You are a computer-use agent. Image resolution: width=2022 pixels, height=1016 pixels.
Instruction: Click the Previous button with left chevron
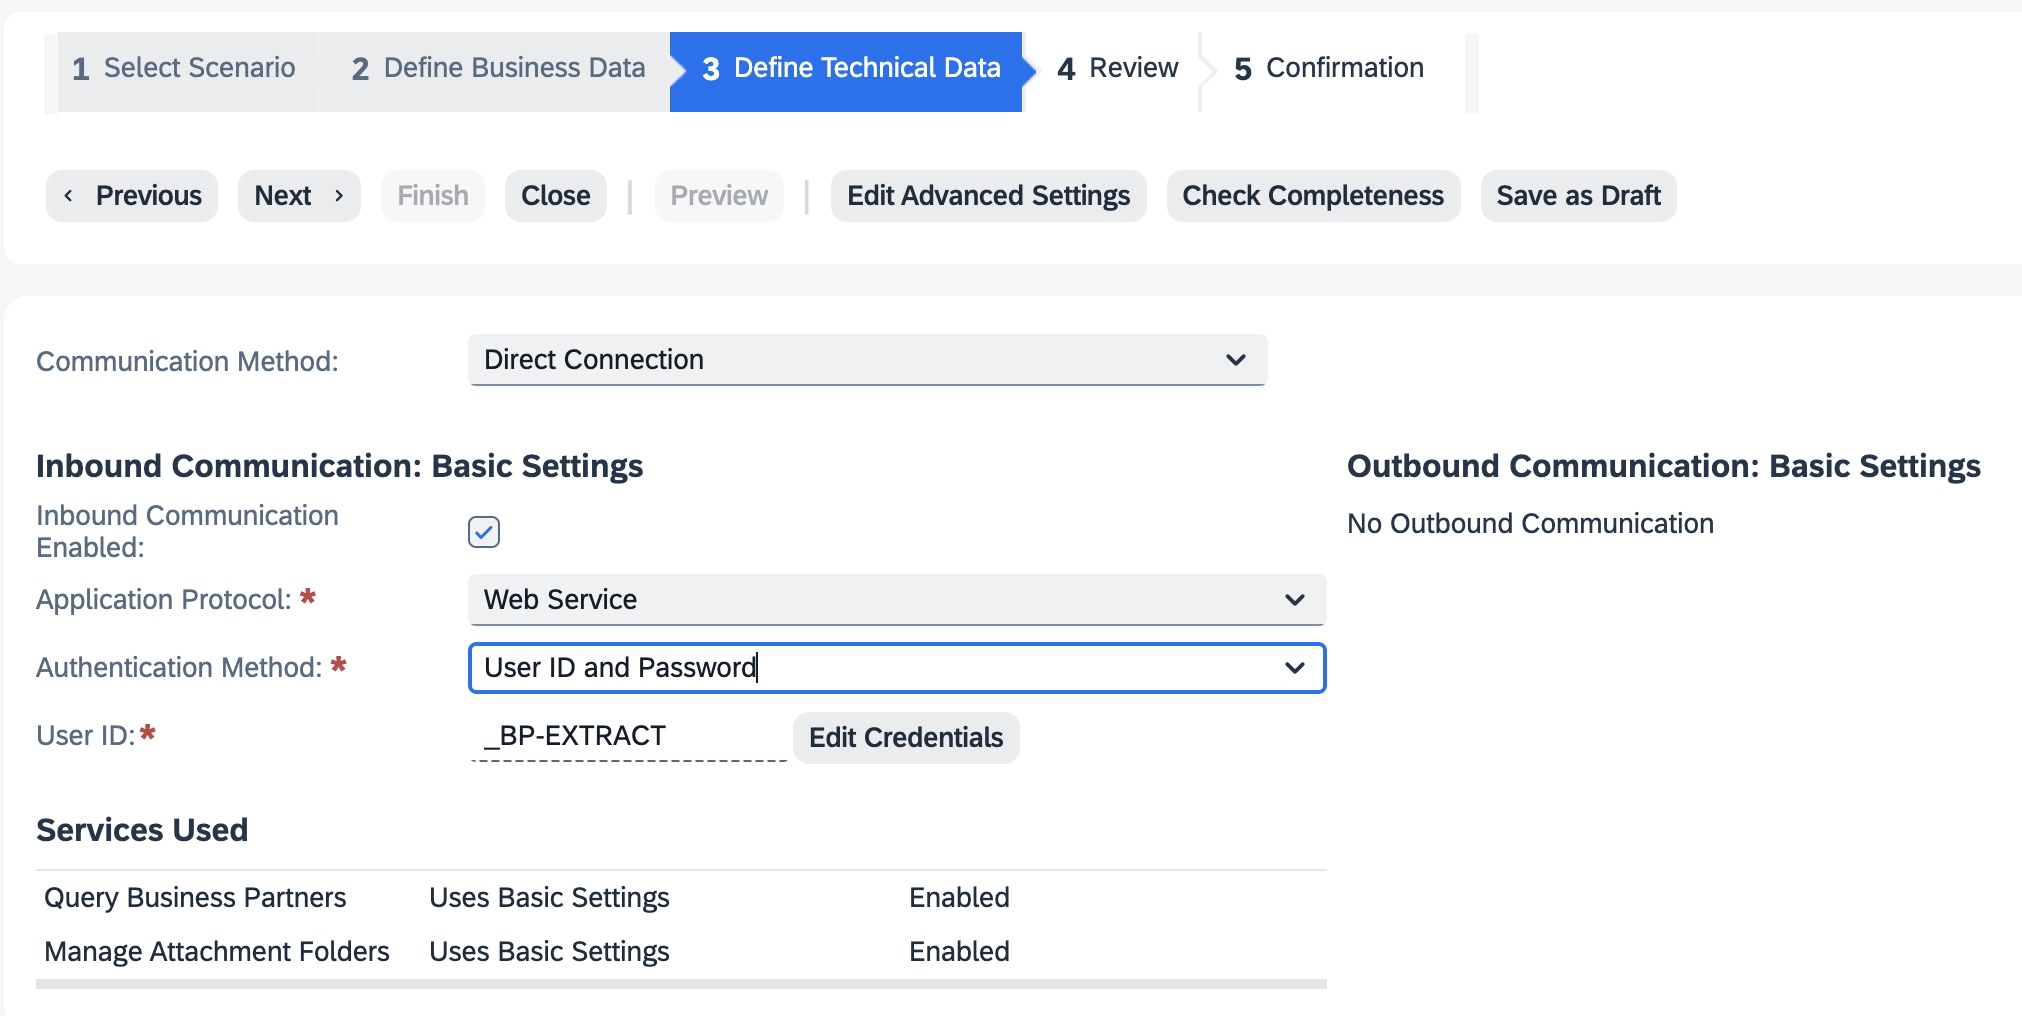132,196
